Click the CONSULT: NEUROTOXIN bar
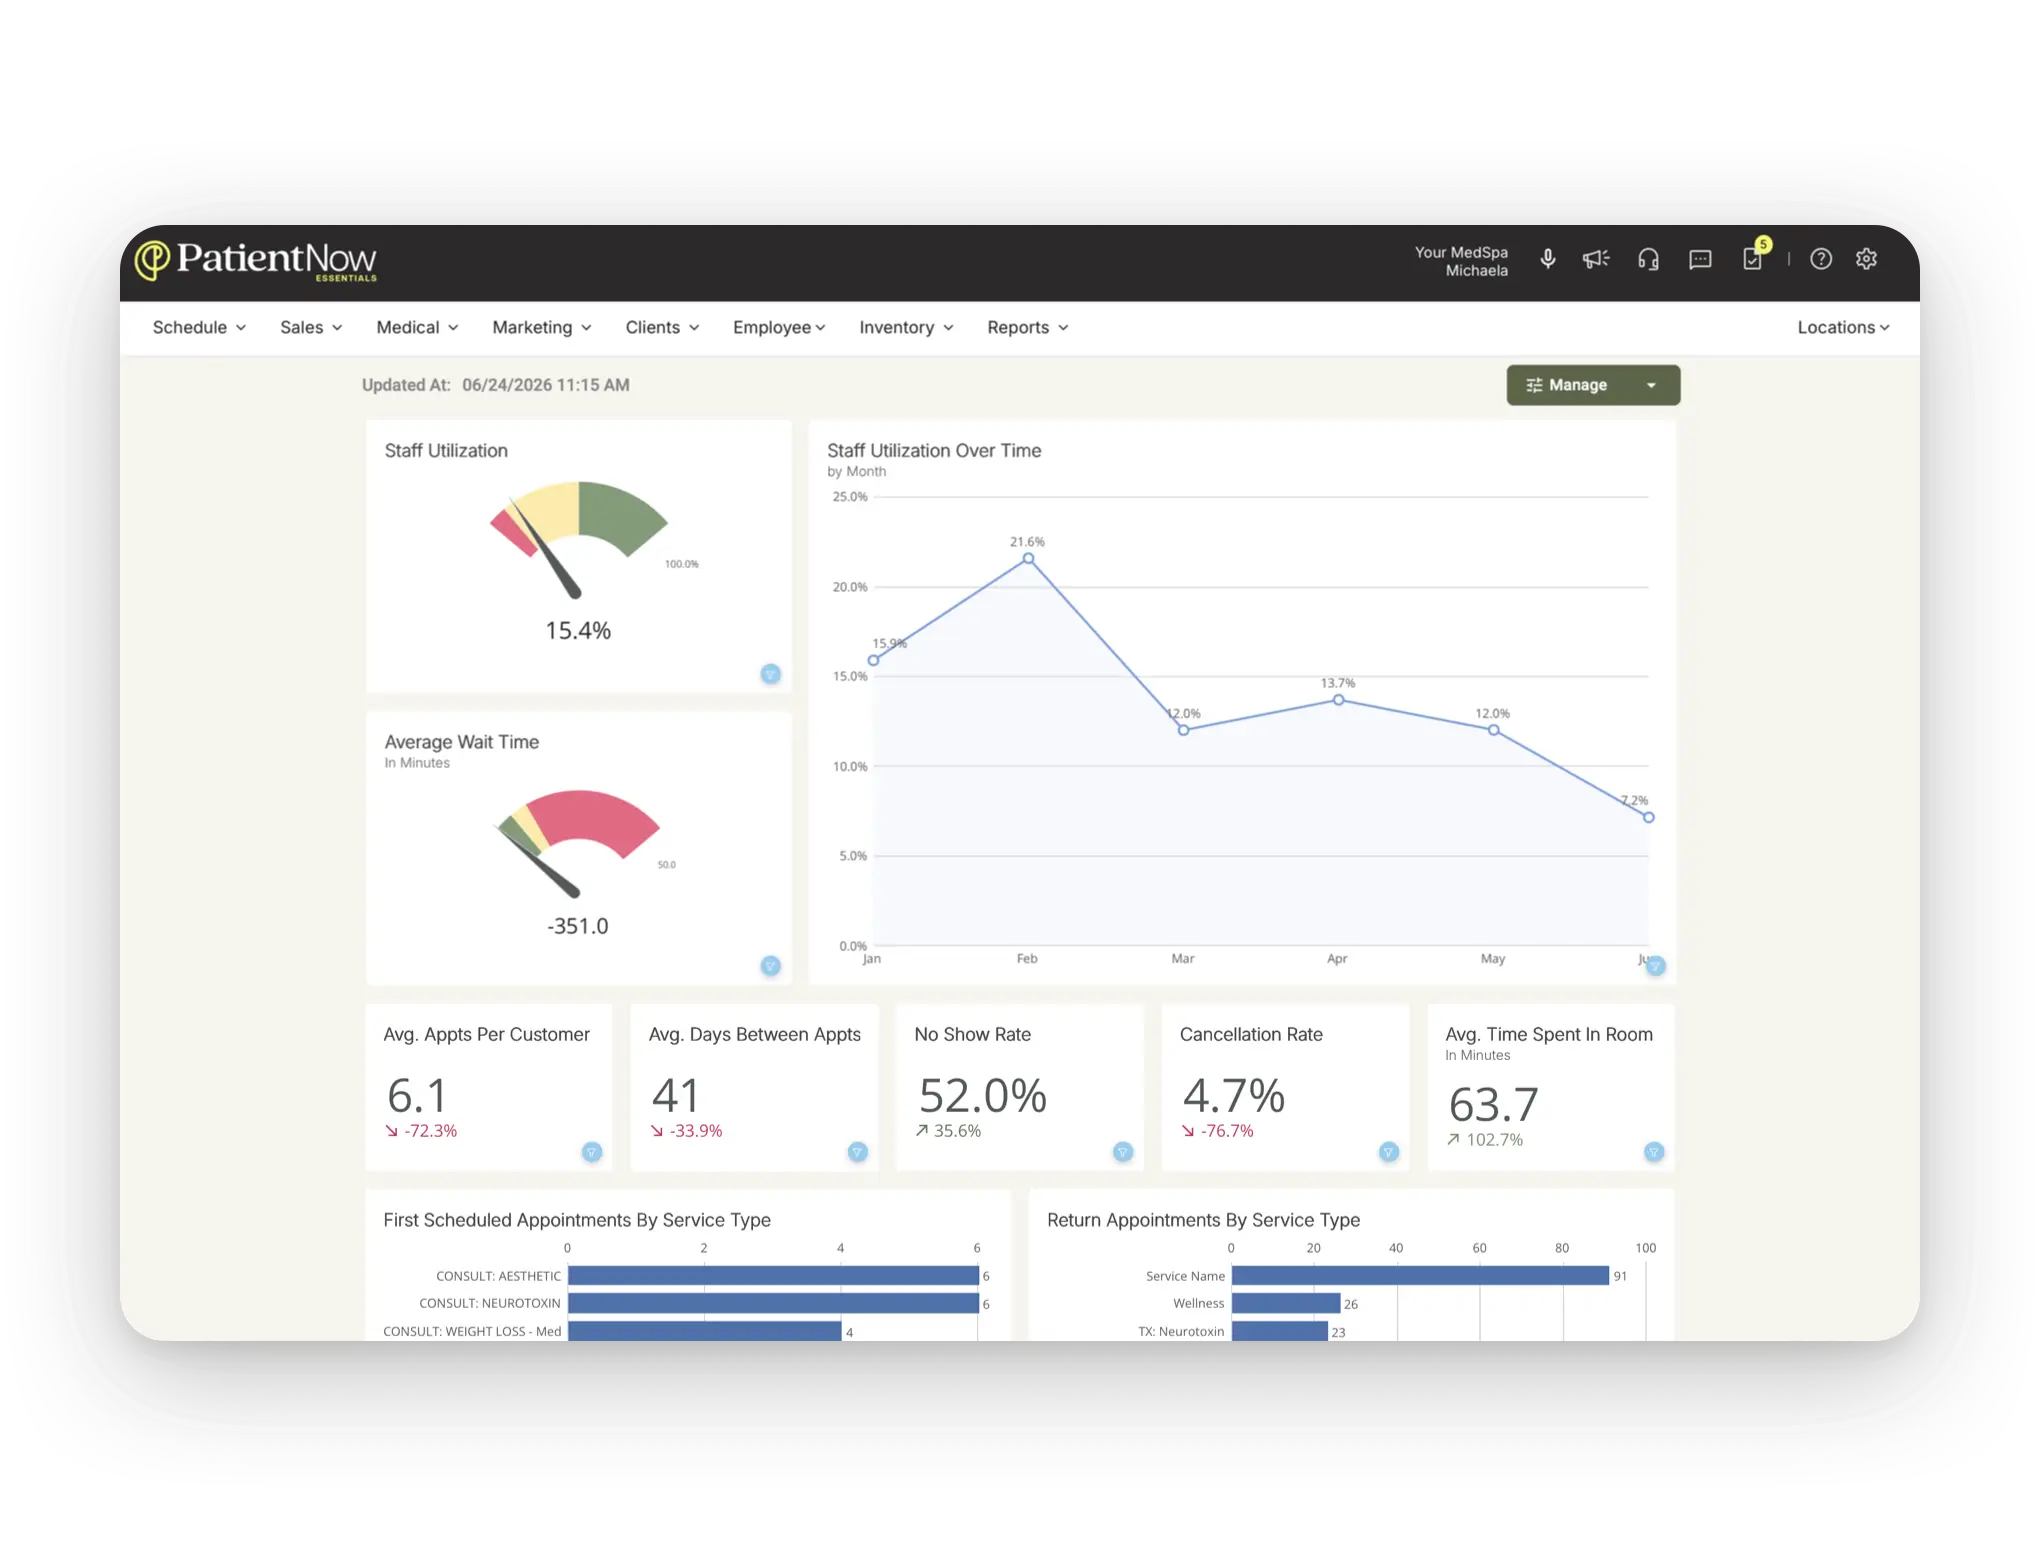This screenshot has height=1566, width=2040. pyautogui.click(x=773, y=1304)
